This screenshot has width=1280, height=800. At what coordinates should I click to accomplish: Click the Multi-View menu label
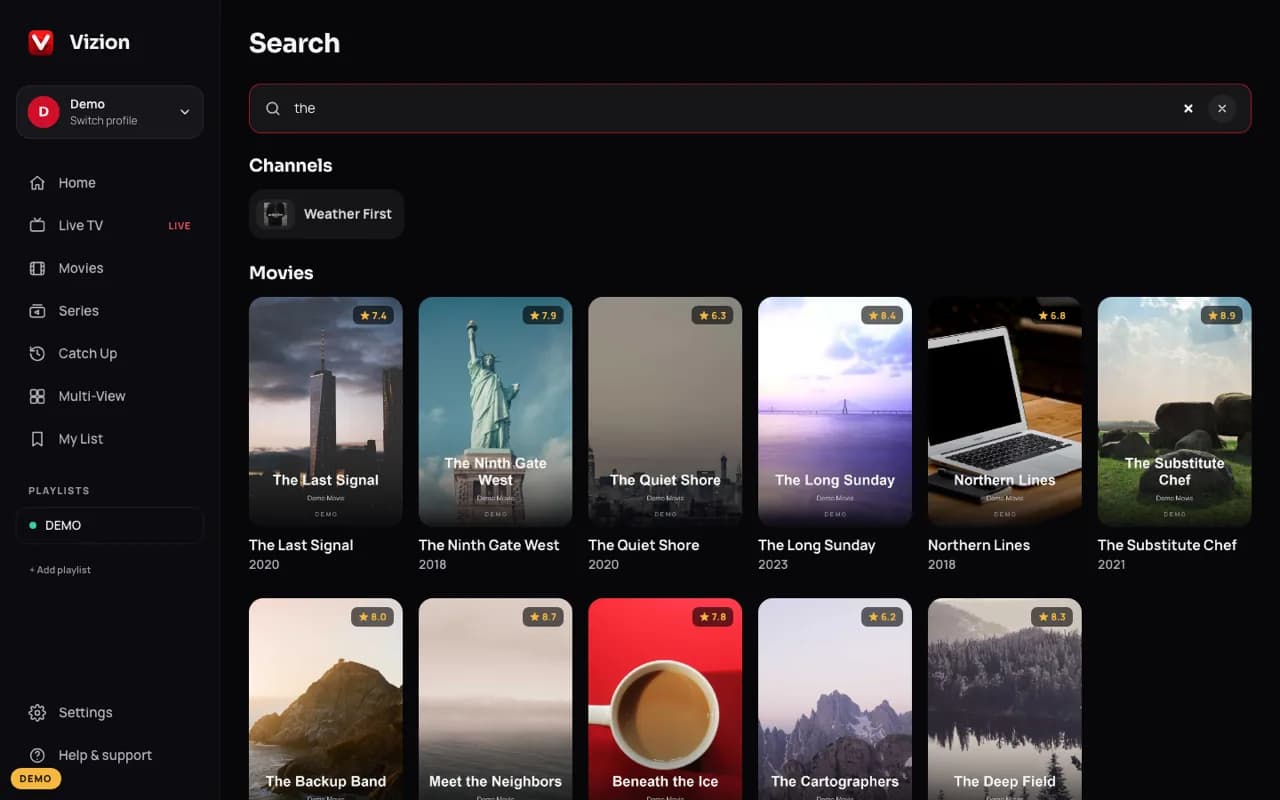pos(92,396)
